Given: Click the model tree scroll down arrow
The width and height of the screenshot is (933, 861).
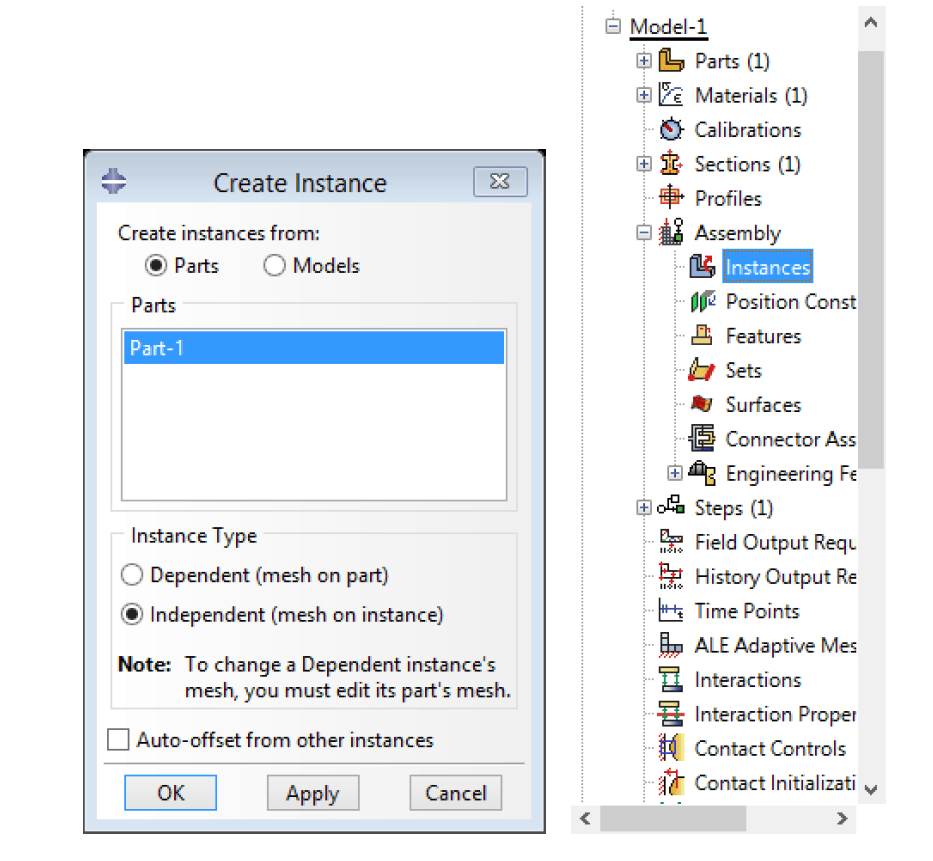Looking at the screenshot, I should tap(871, 790).
